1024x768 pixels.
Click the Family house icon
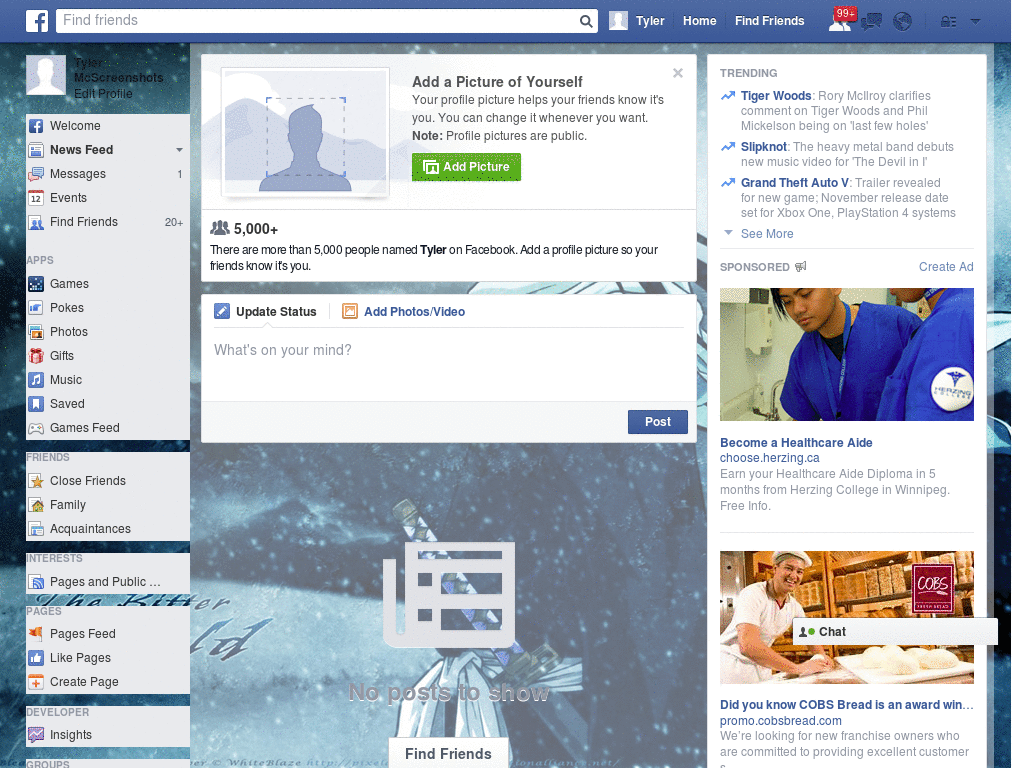(36, 505)
